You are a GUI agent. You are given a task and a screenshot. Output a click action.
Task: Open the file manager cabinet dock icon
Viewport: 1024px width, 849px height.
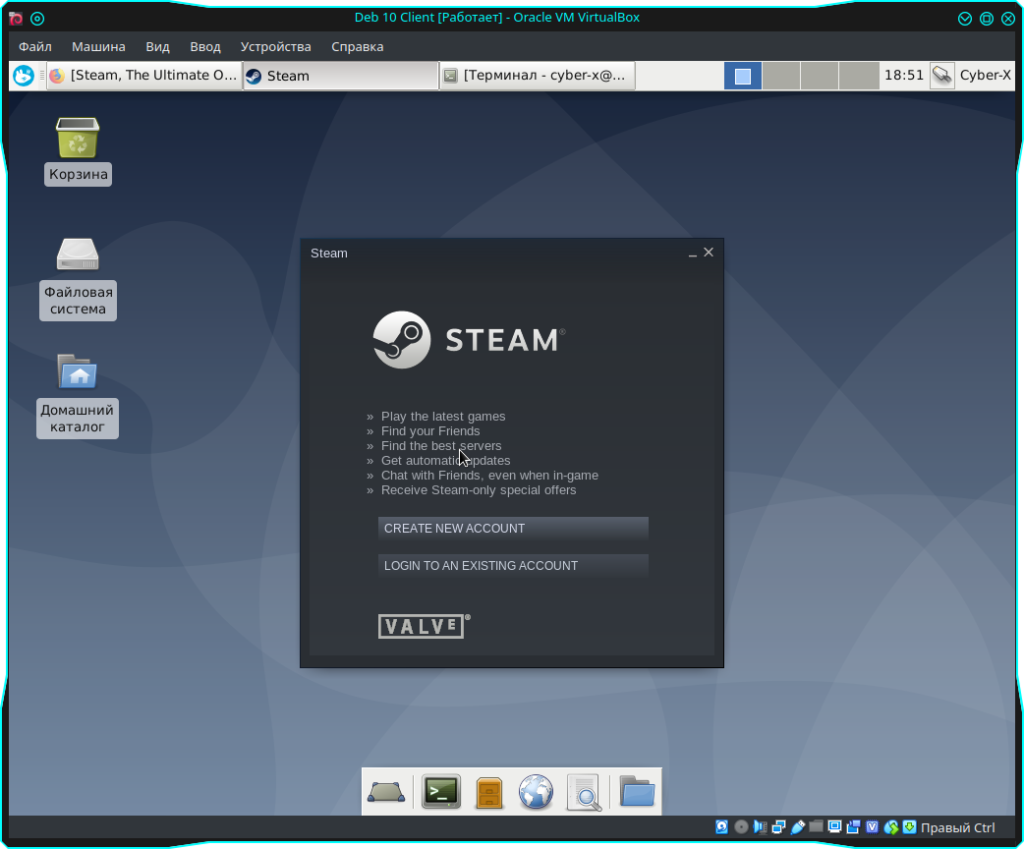pyautogui.click(x=489, y=792)
